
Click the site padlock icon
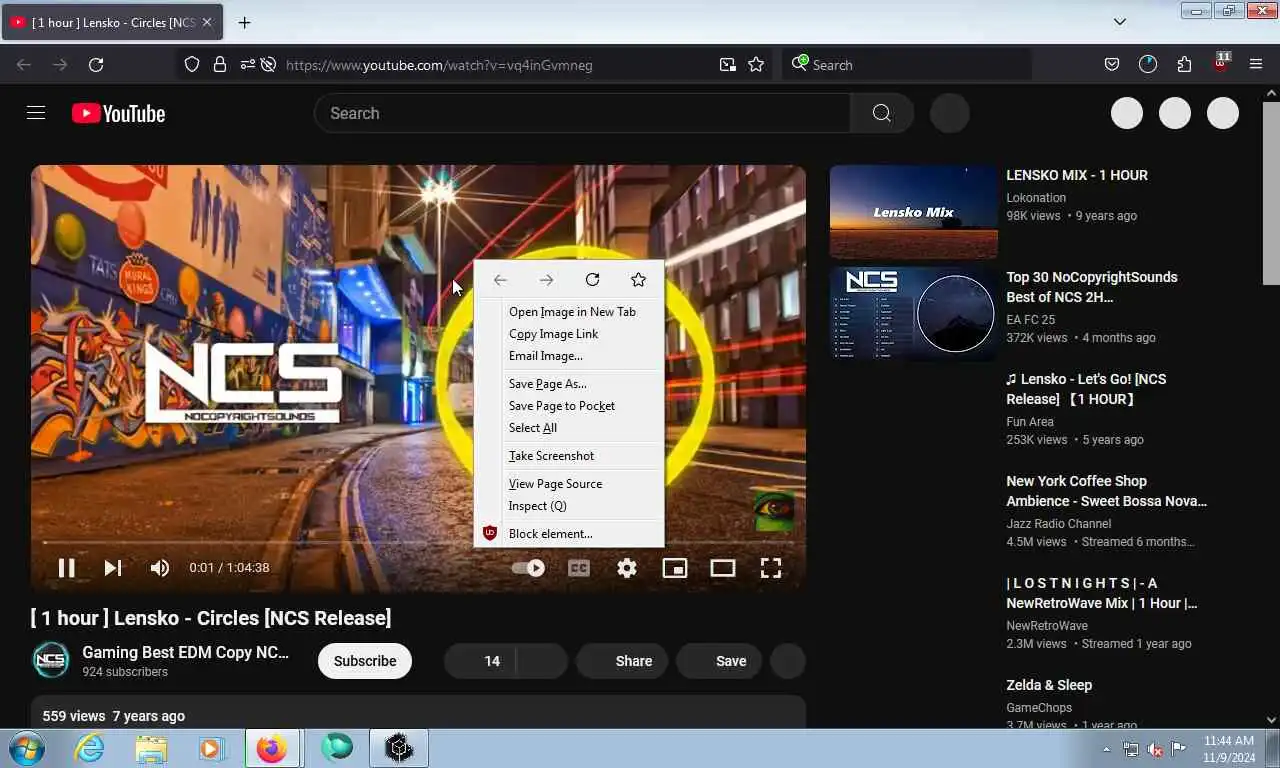click(x=220, y=65)
